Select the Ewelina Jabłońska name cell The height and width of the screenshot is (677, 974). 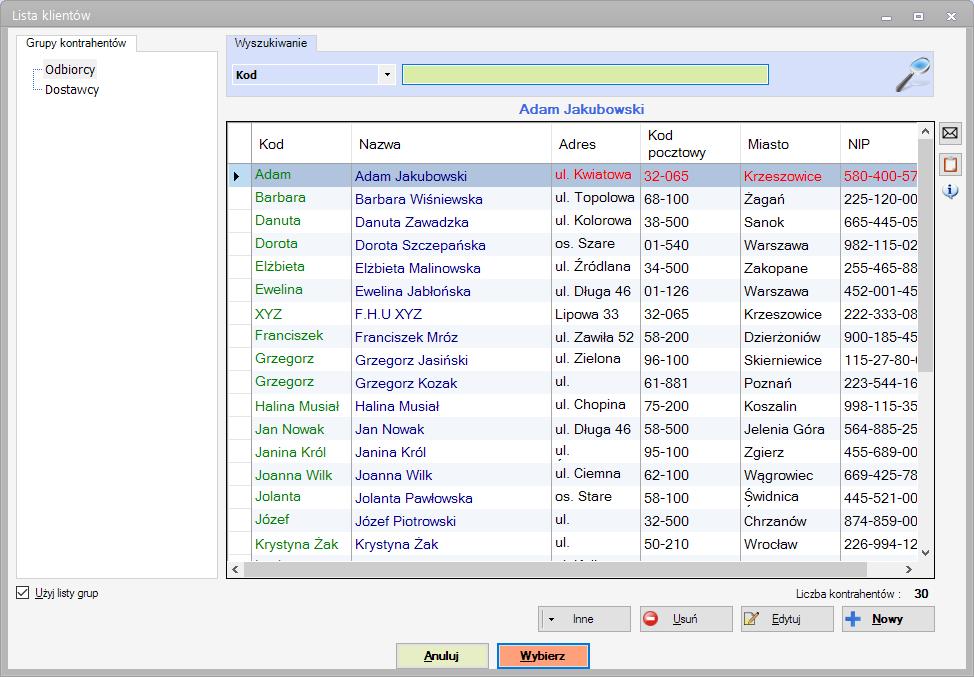pyautogui.click(x=451, y=291)
